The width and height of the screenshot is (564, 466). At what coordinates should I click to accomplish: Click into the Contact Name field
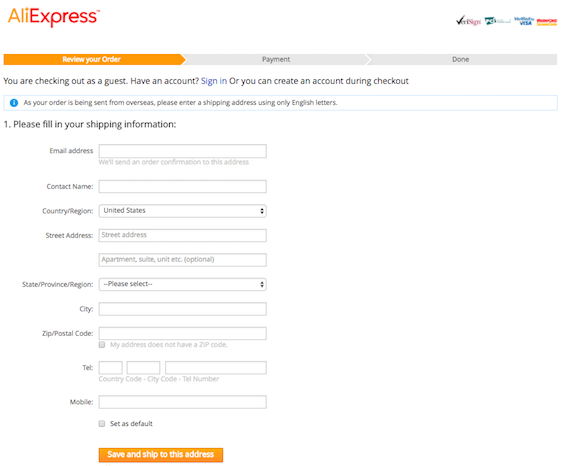[x=182, y=186]
